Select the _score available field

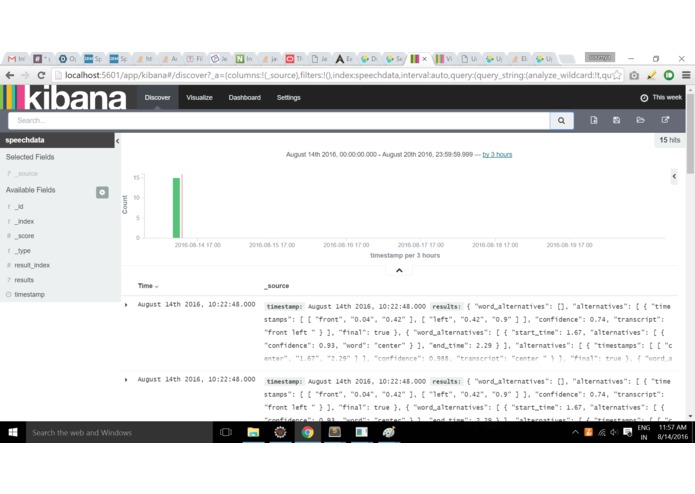tap(24, 236)
